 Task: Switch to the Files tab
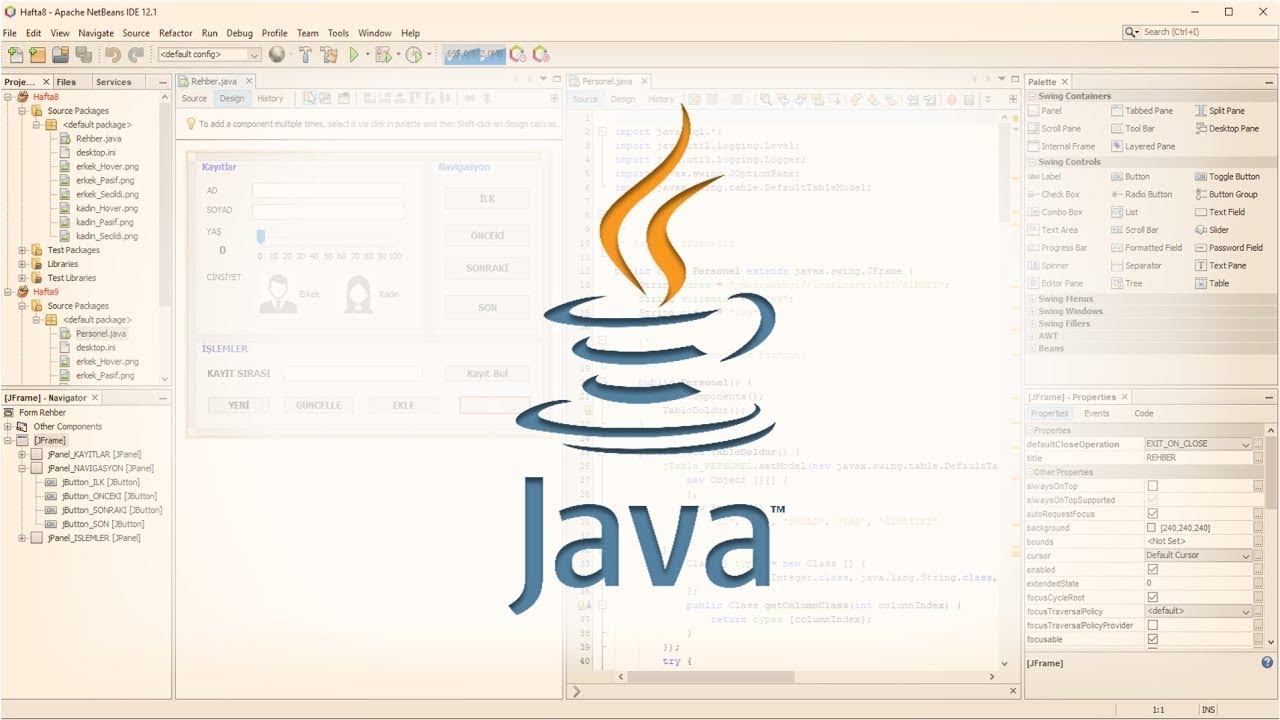(x=66, y=82)
